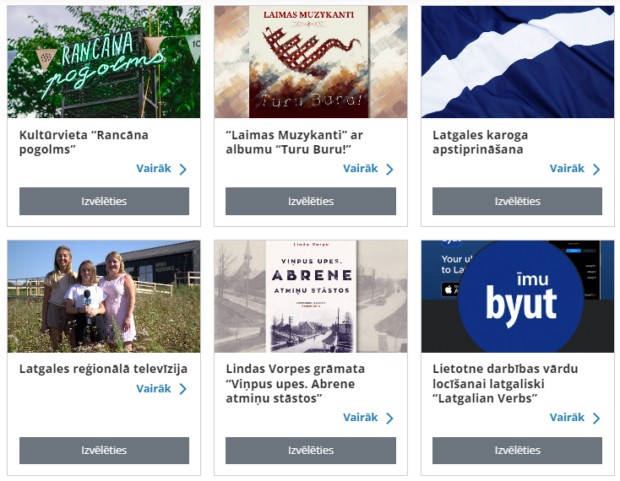Open Vairāk link for Latgalian Verbs app
Screen dimensions: 620x481
click(567, 417)
